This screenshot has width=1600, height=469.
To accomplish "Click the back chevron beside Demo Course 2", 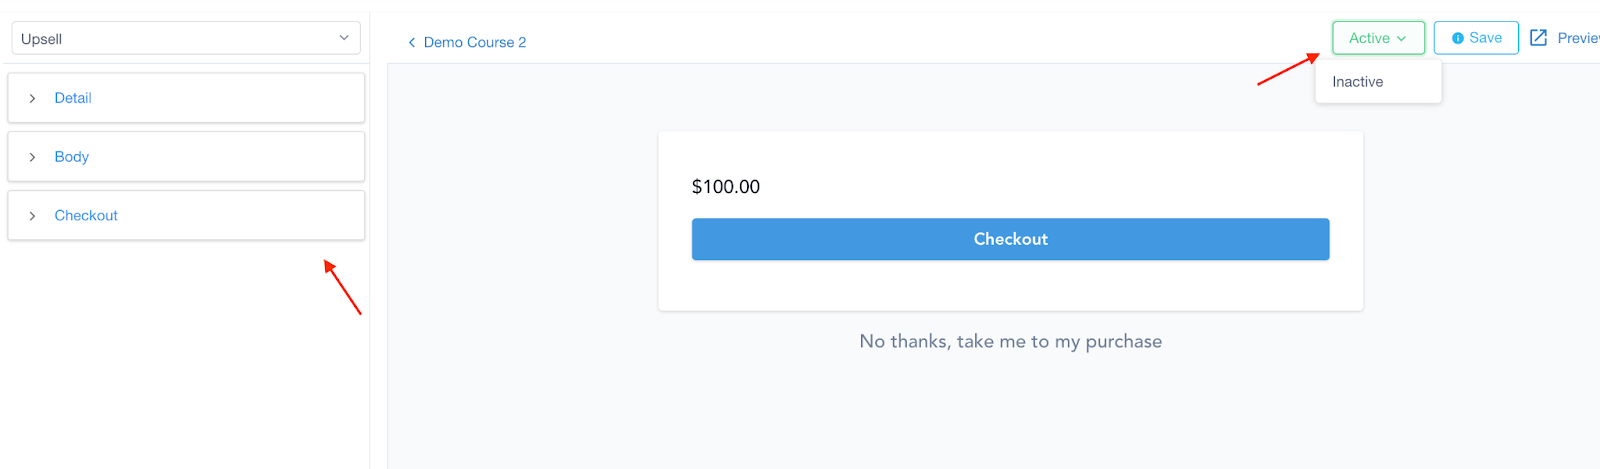I will (x=411, y=42).
